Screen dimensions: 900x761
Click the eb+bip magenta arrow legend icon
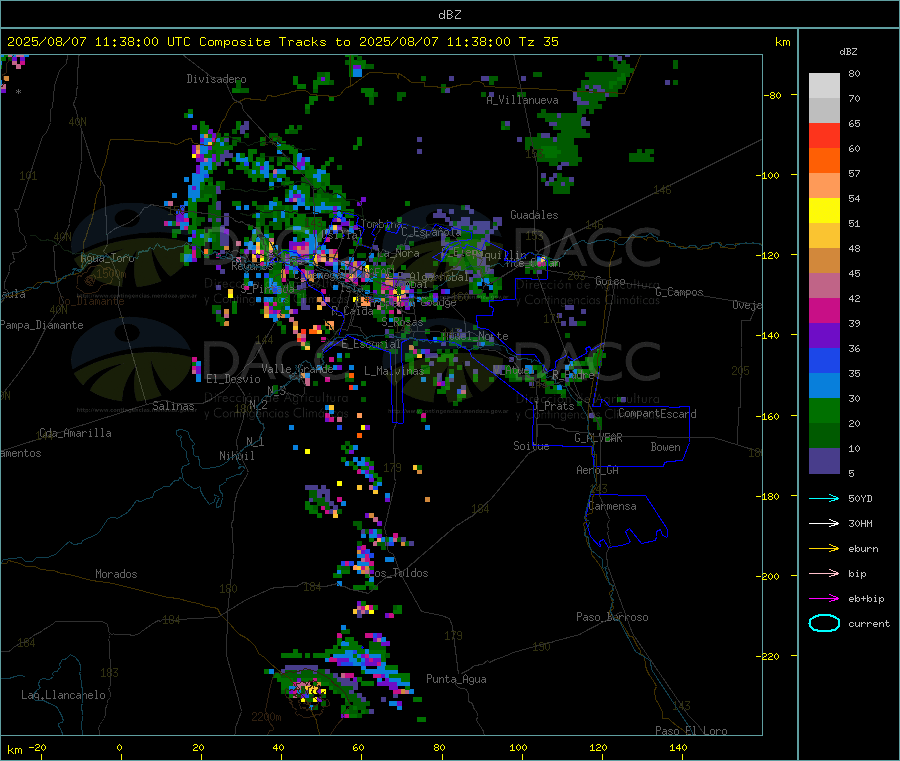tap(824, 598)
